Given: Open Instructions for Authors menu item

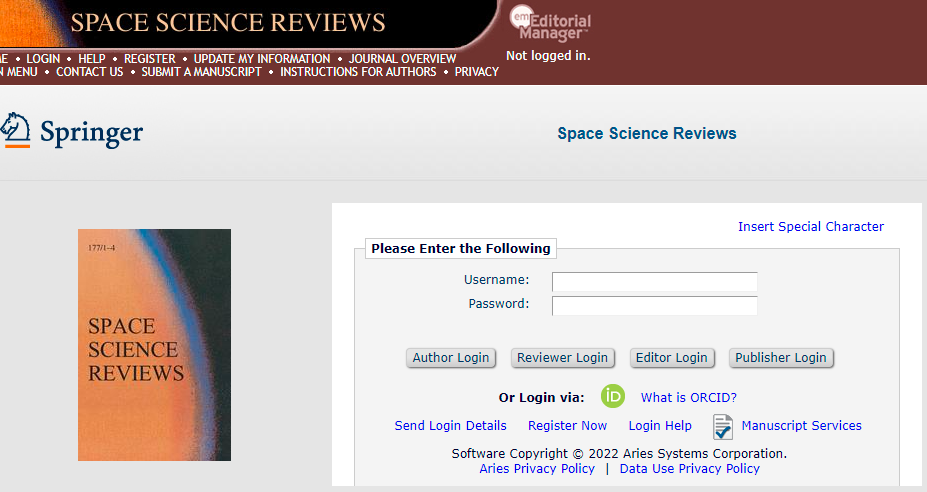Looking at the screenshot, I should pyautogui.click(x=358, y=72).
